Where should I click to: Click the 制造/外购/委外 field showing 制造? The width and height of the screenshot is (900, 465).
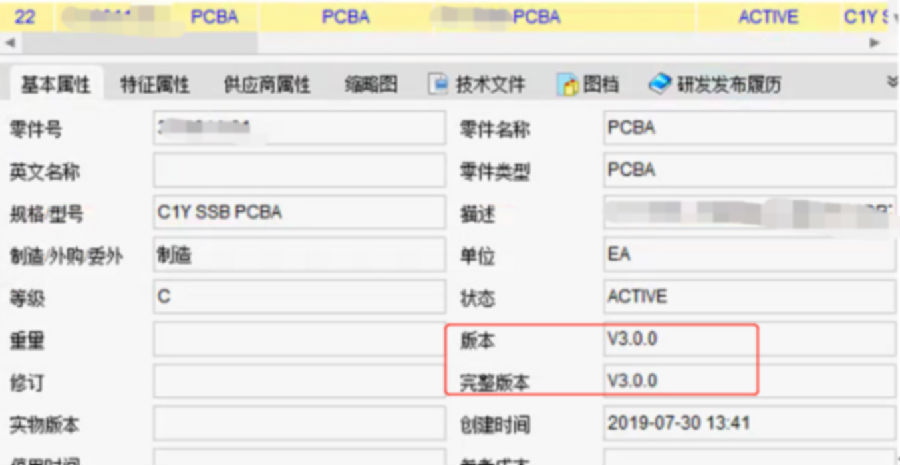(x=299, y=255)
